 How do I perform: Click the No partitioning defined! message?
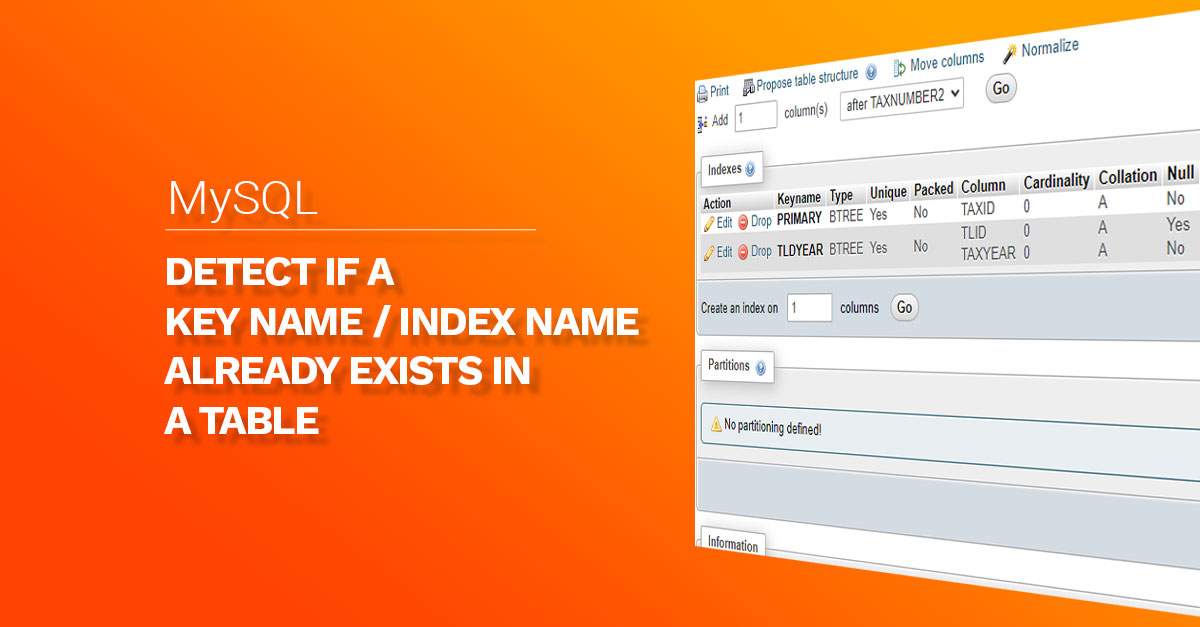(773, 428)
